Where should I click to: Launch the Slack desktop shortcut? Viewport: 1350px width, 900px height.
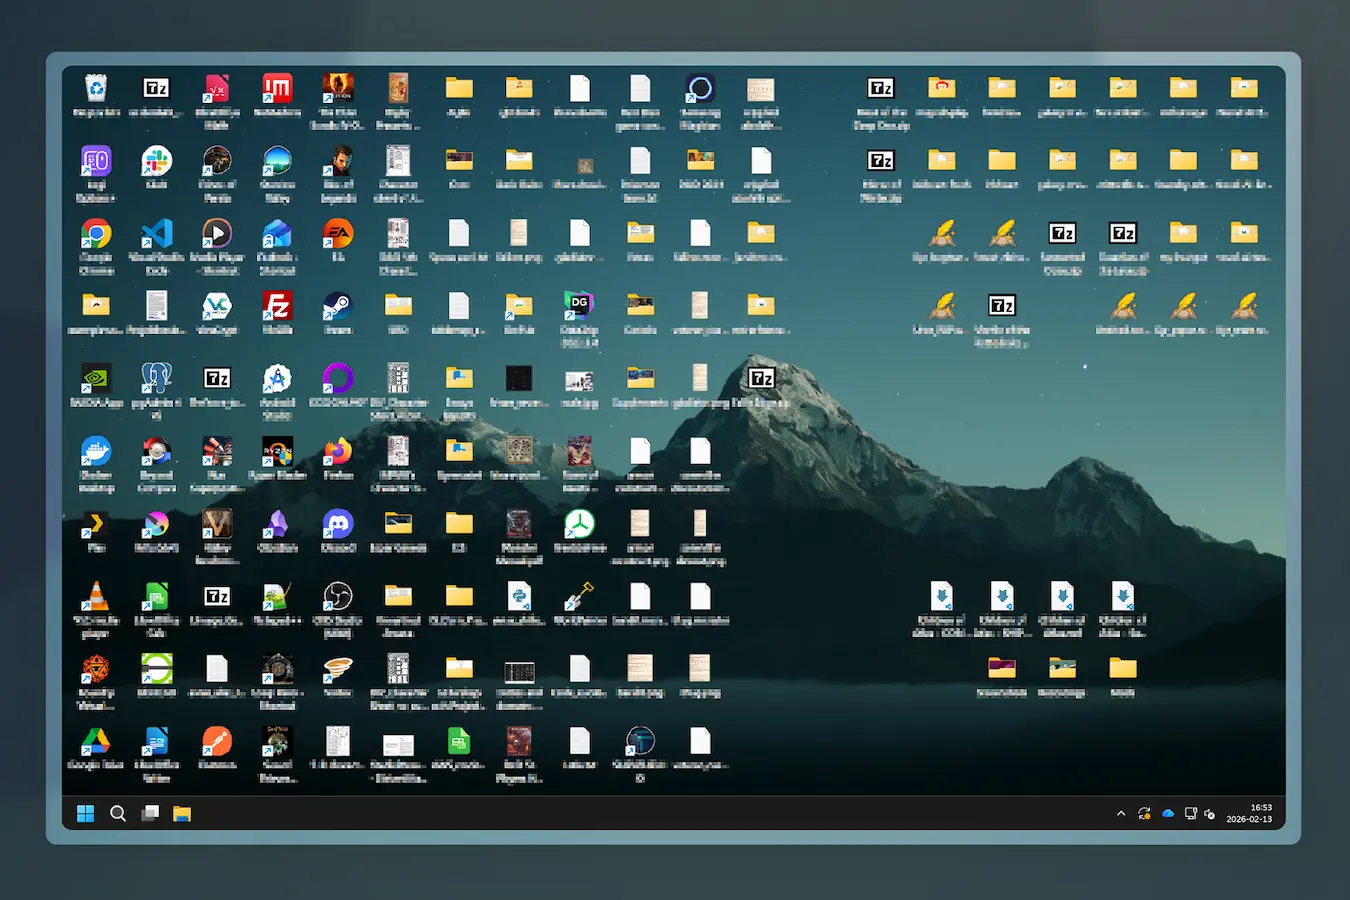coord(156,161)
